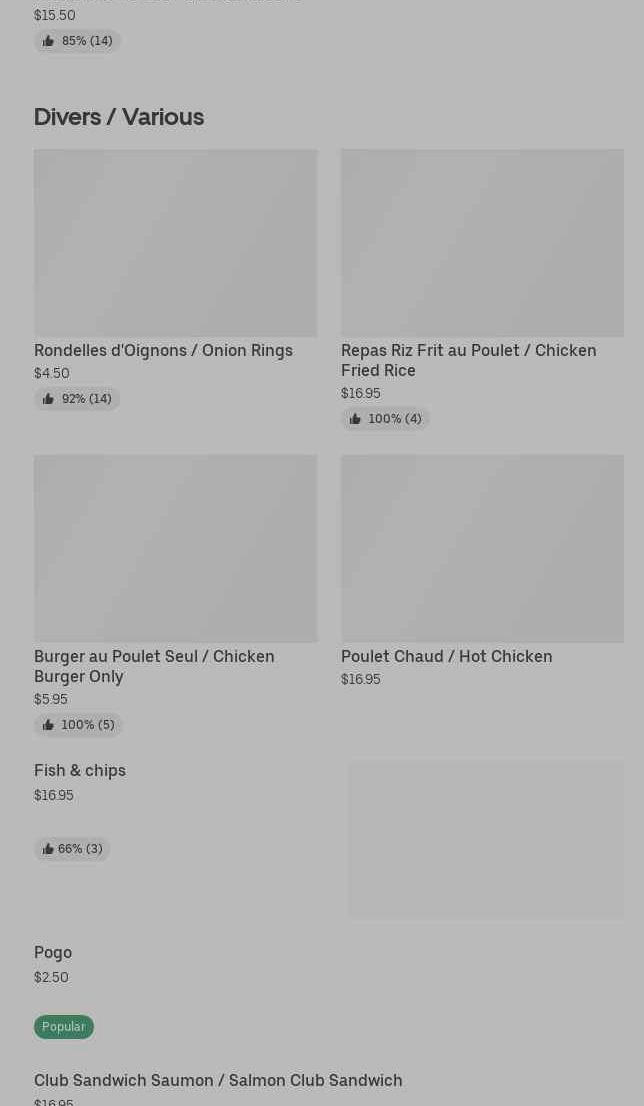Open the Onion Rings item photo
The image size is (644, 1106).
point(175,243)
